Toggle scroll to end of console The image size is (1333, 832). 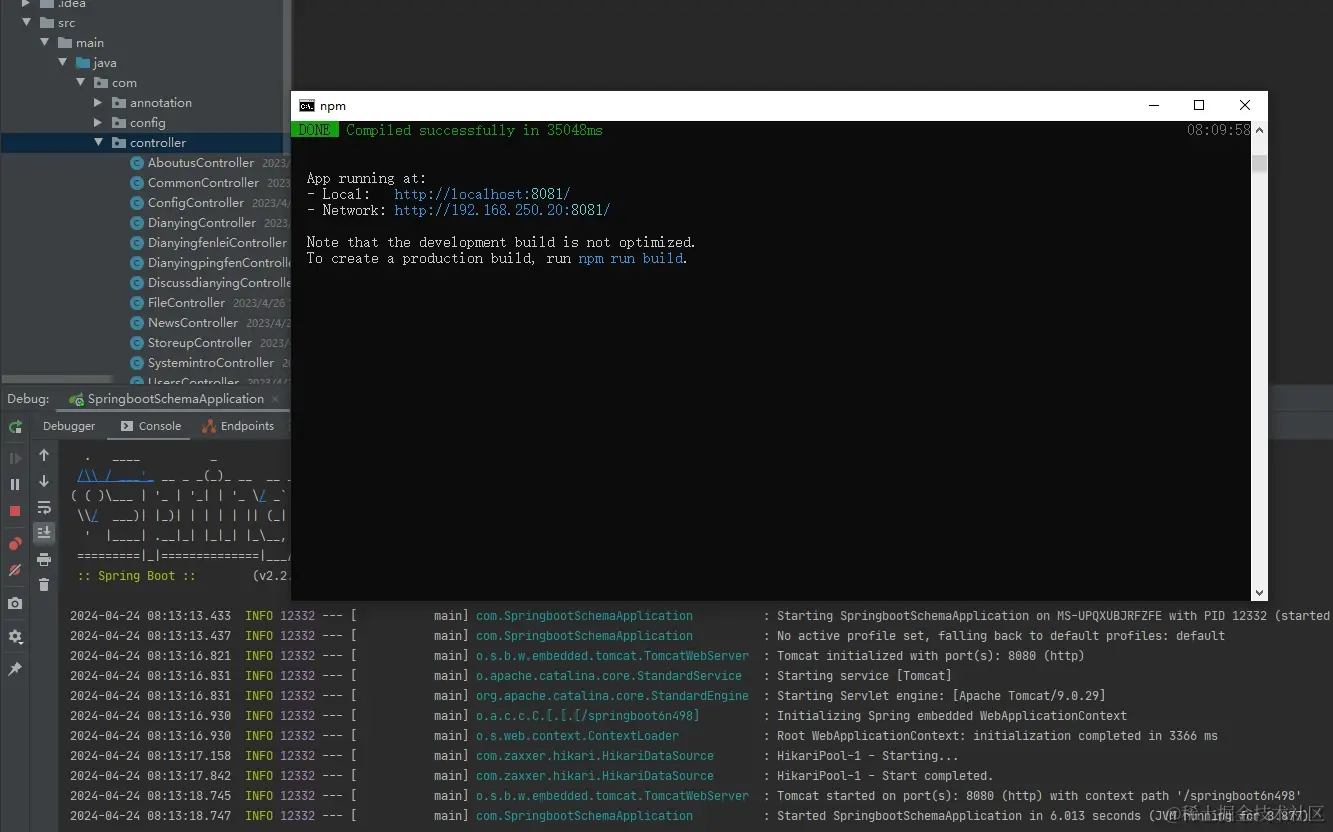(x=44, y=533)
